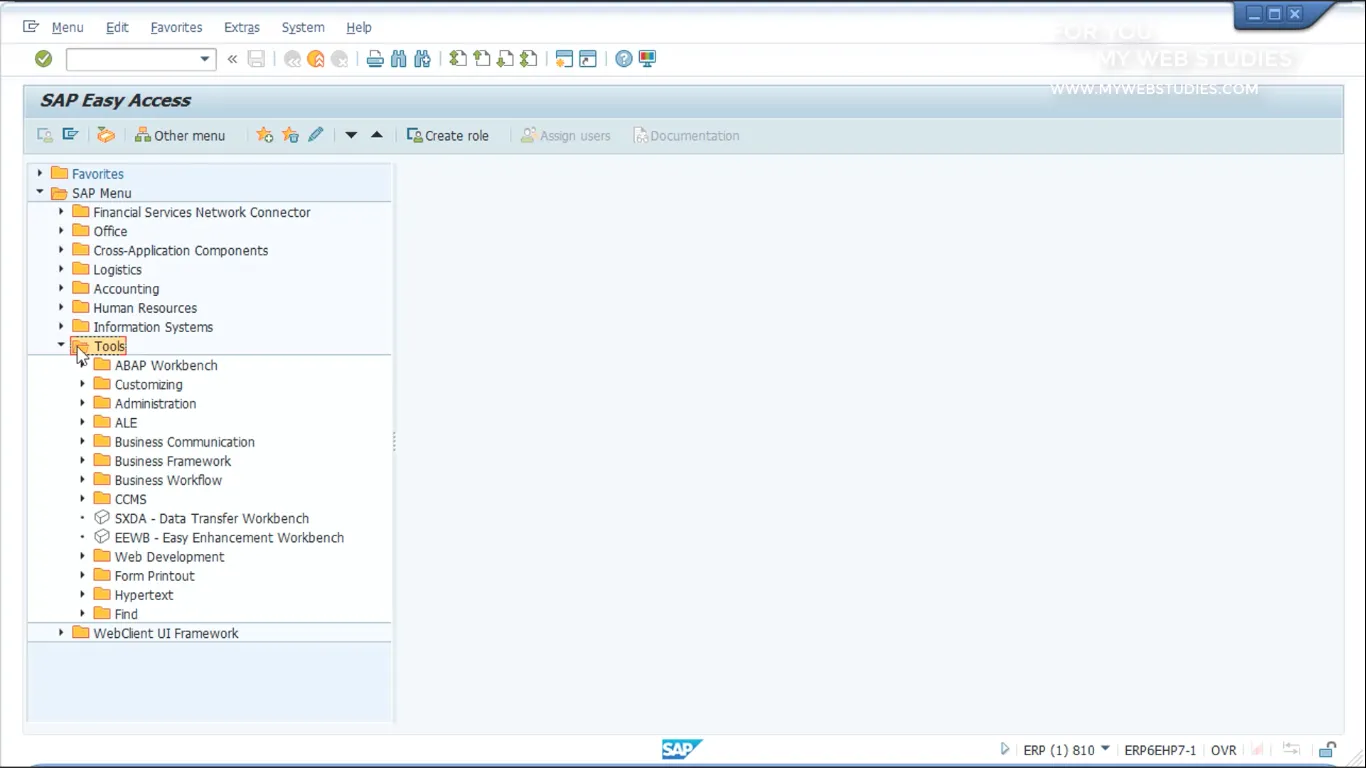This screenshot has height=768, width=1366.
Task: Click the Create role button
Action: tap(448, 135)
